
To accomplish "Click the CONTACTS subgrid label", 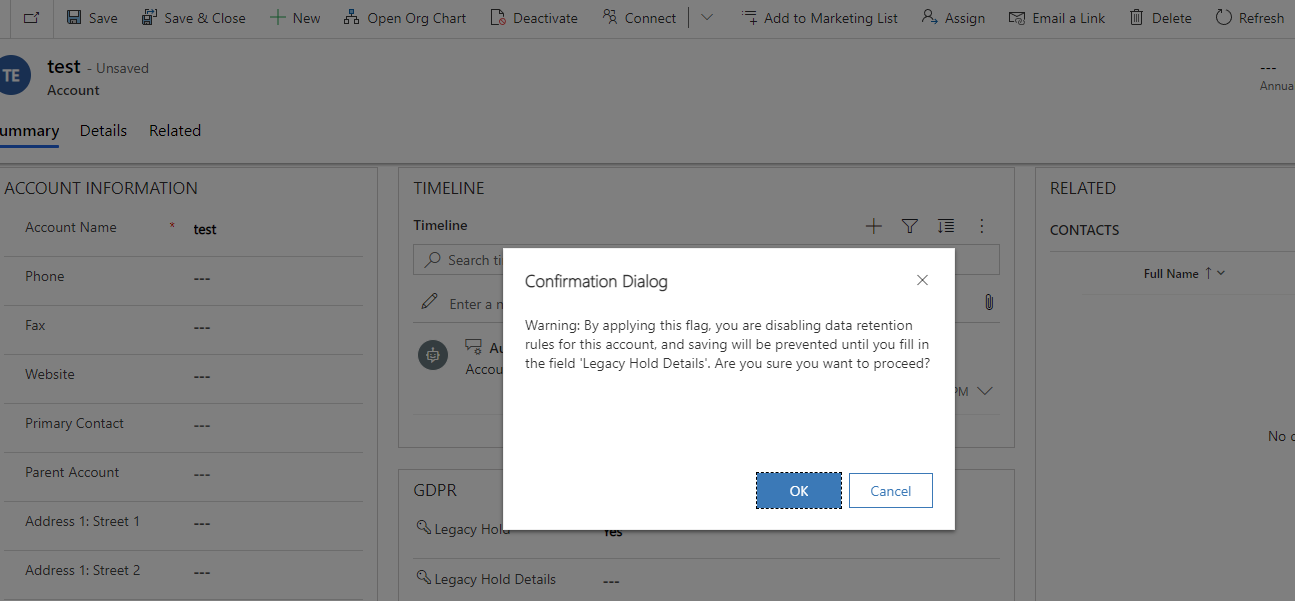I will [x=1084, y=230].
